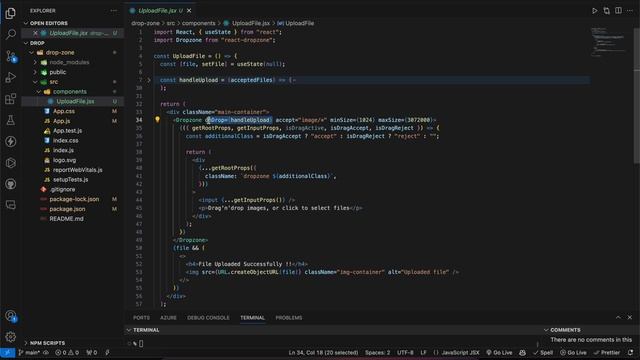
Task: Open App.test.js in the file tree
Action: [67, 131]
